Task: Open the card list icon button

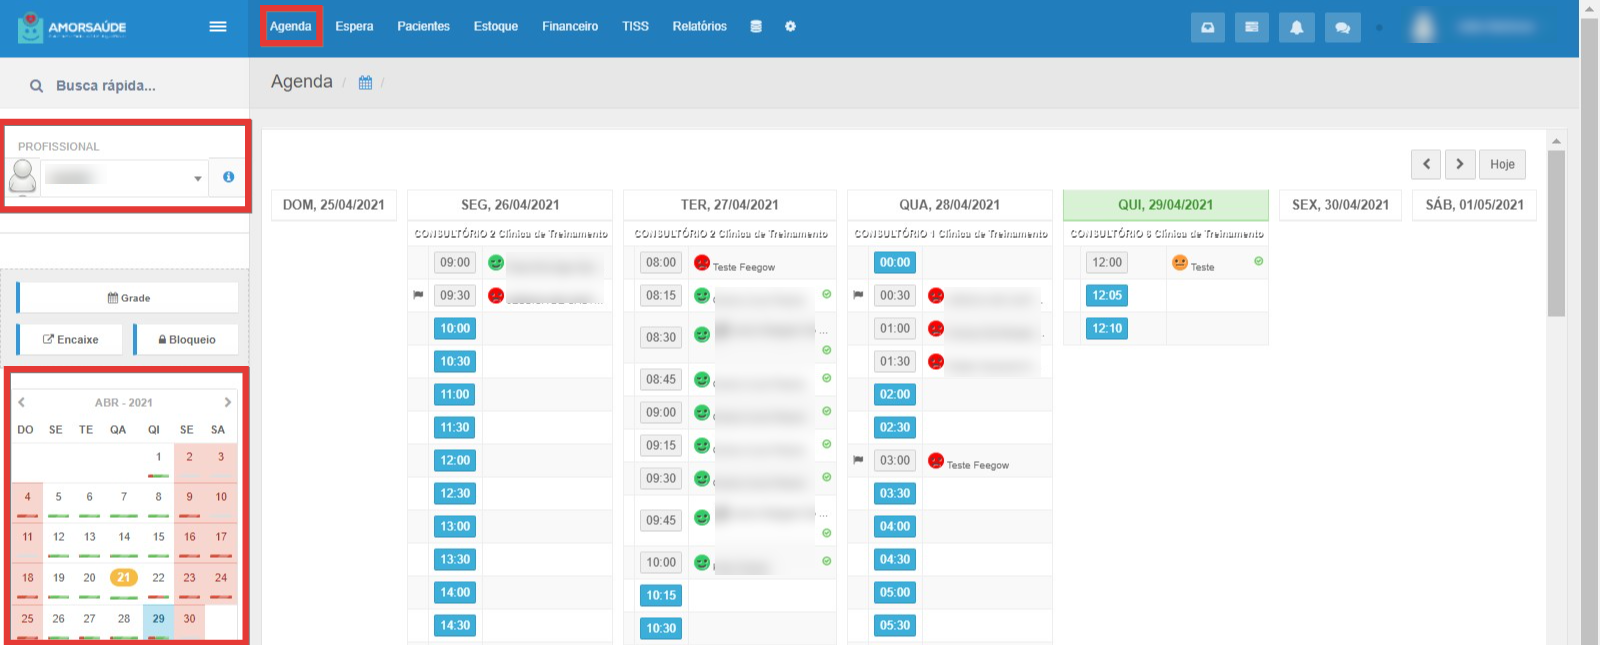Action: (1251, 27)
